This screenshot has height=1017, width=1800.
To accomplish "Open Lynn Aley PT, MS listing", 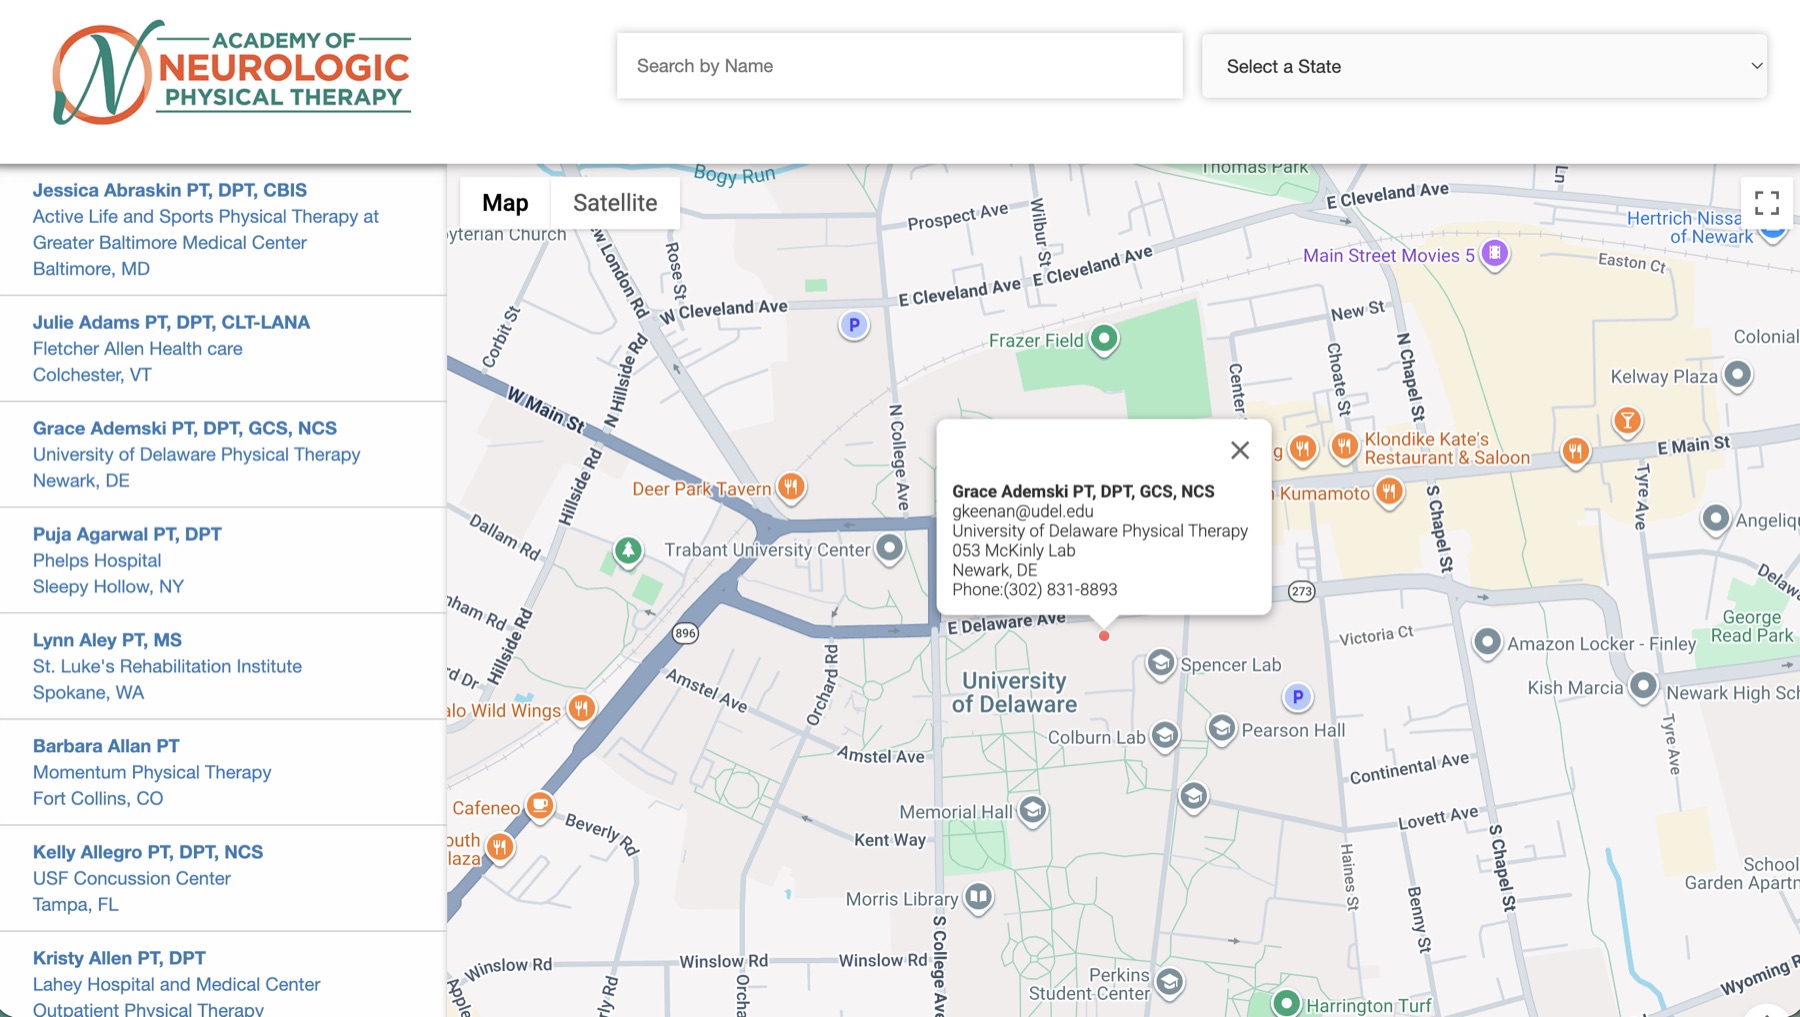I will click(223, 667).
